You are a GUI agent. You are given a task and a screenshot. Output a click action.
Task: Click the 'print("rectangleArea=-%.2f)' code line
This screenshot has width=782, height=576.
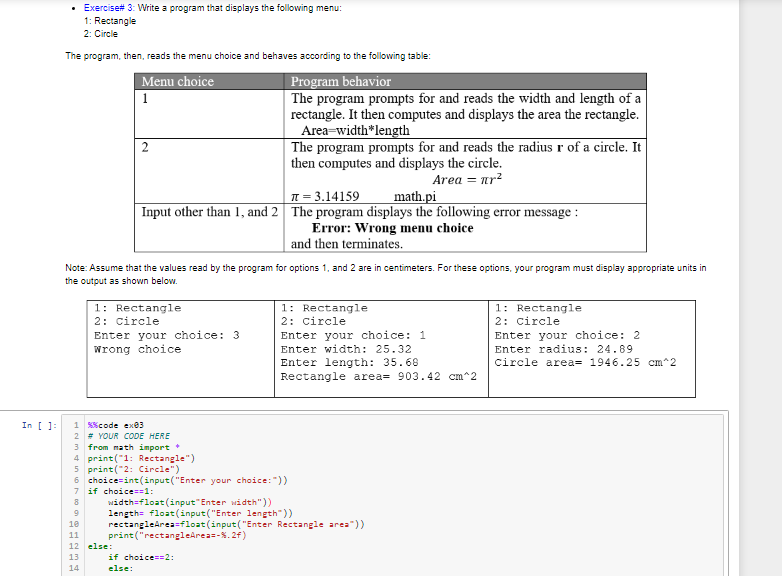pyautogui.click(x=177, y=535)
